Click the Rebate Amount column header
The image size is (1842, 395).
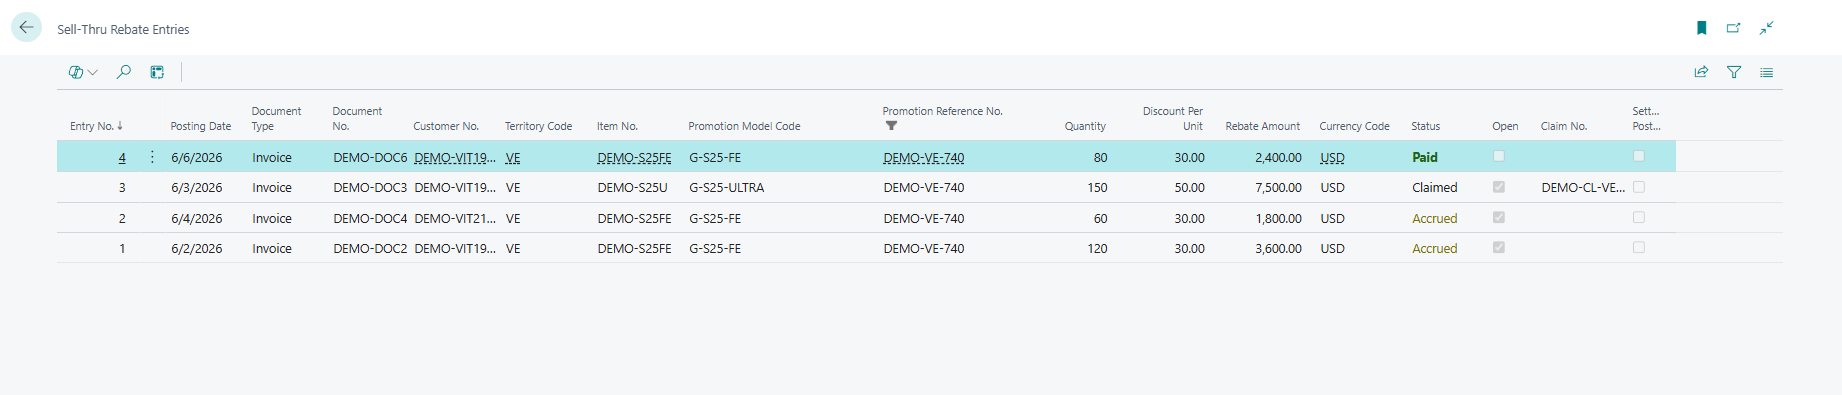tap(1262, 126)
